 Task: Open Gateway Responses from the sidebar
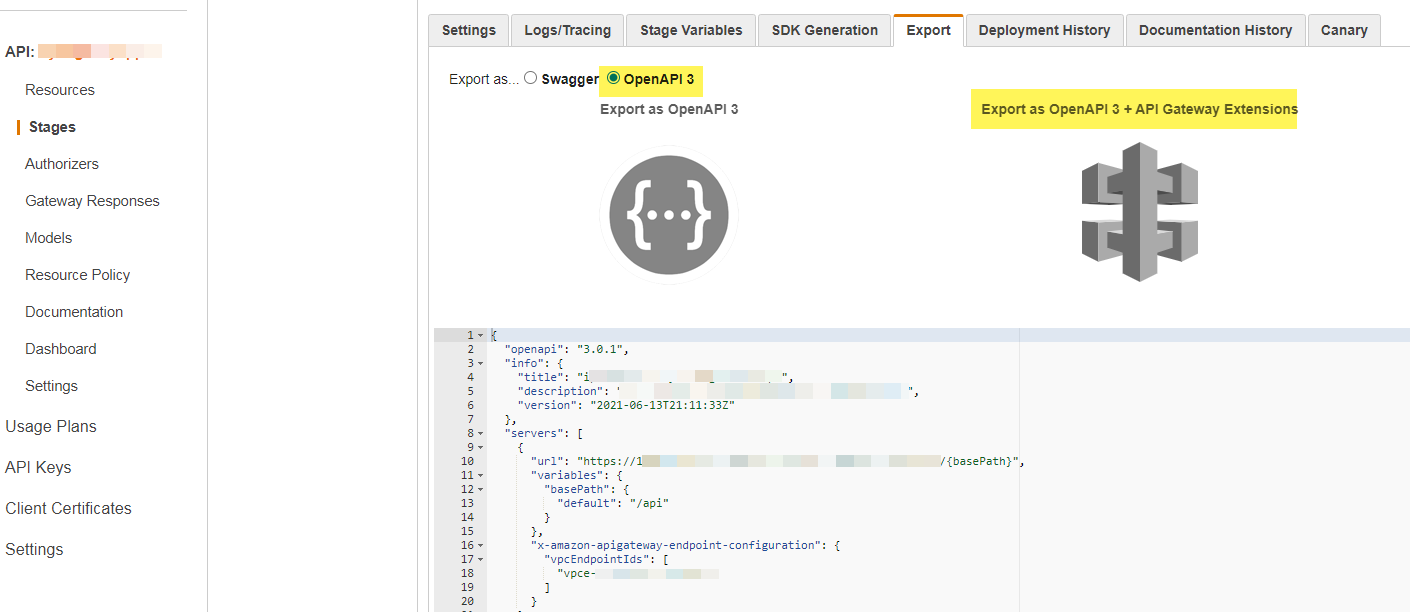coord(92,200)
